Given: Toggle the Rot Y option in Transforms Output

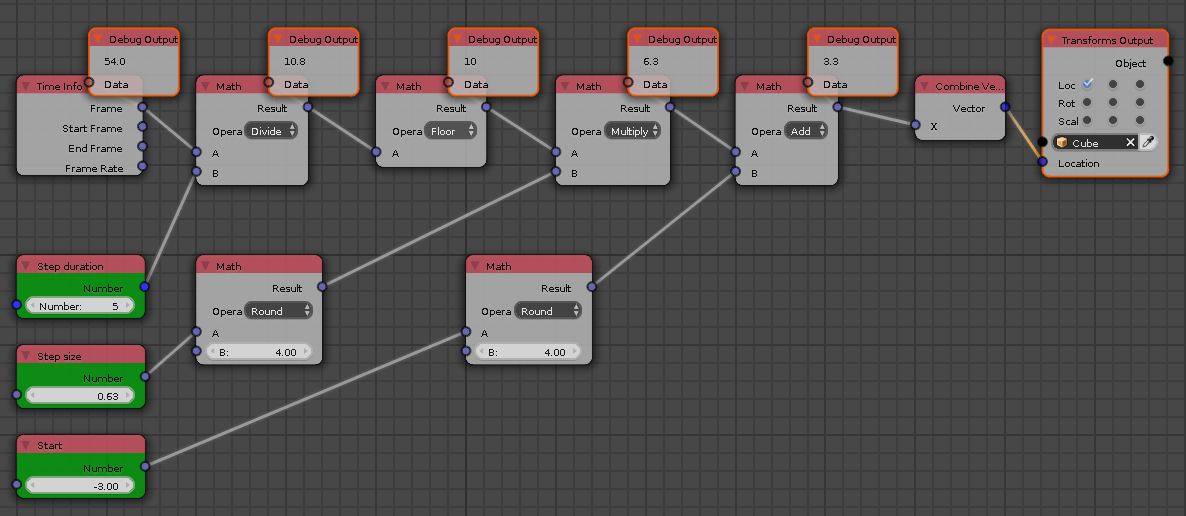Looking at the screenshot, I should tap(1113, 102).
